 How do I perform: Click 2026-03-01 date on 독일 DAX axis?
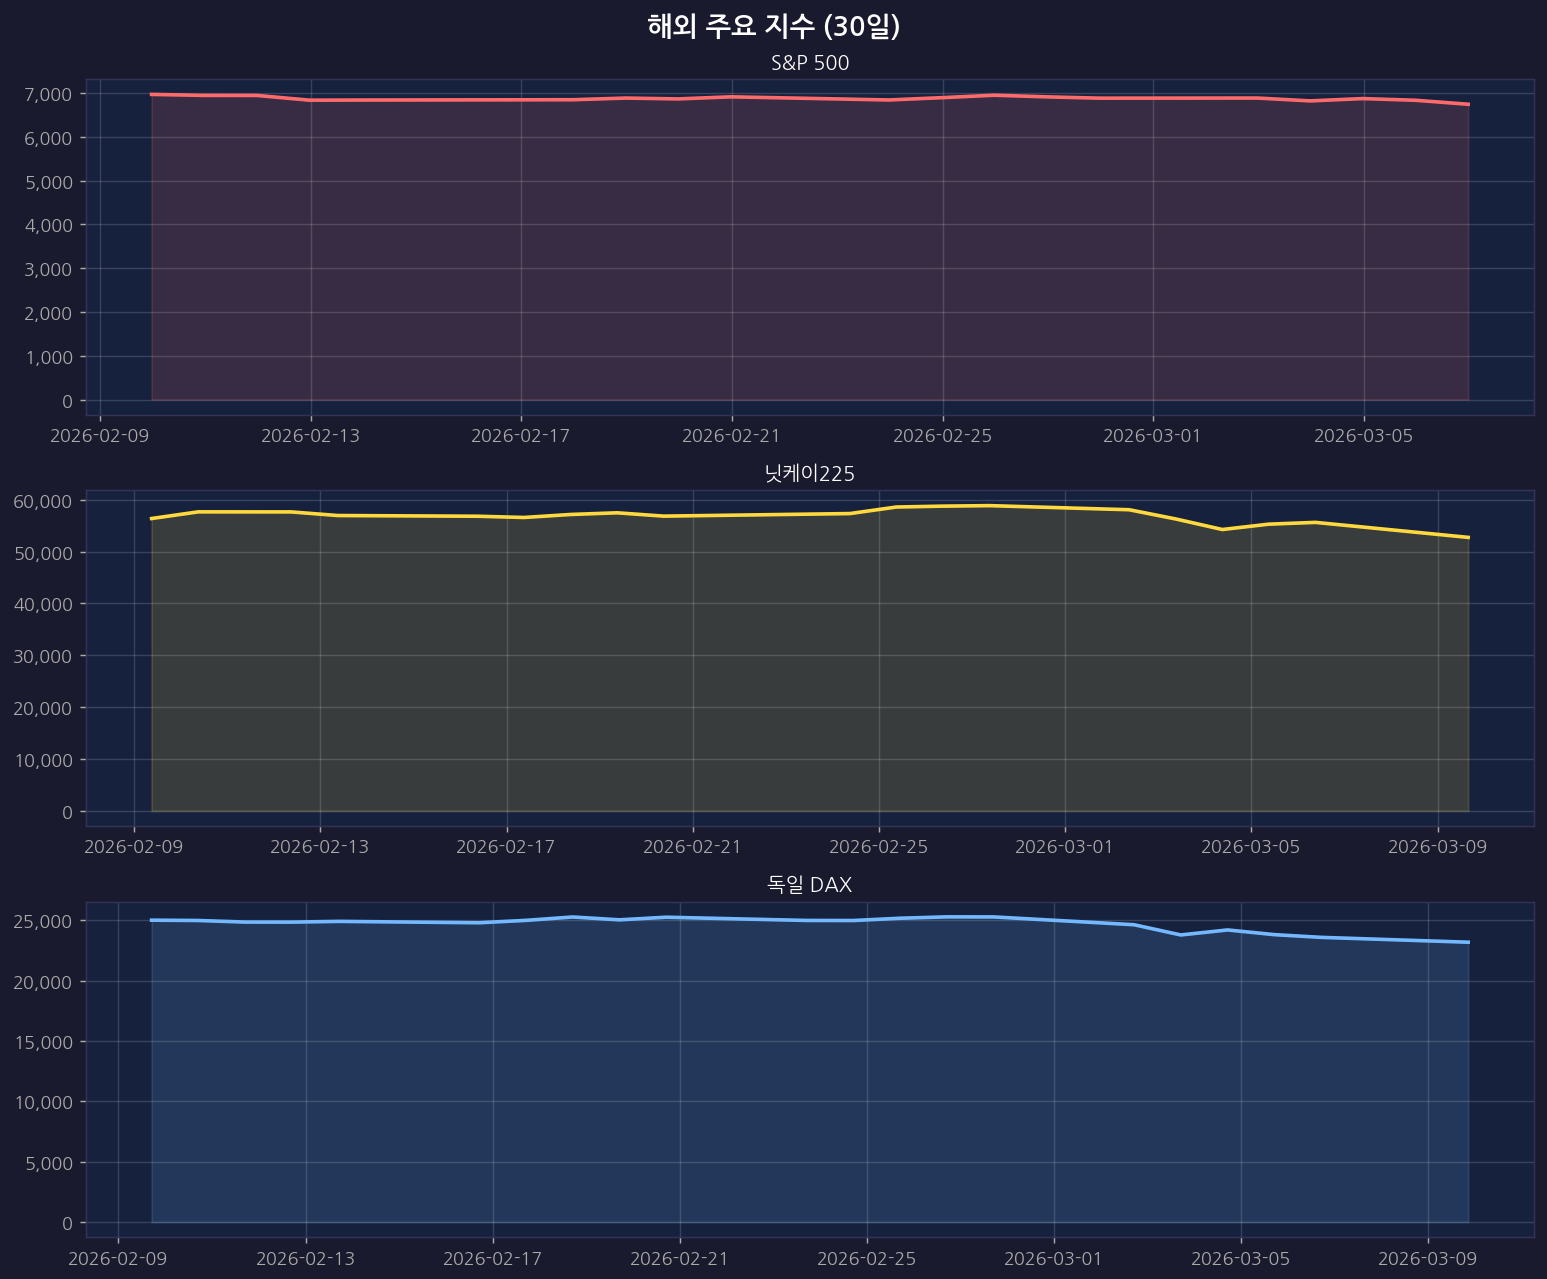pyautogui.click(x=1053, y=1258)
